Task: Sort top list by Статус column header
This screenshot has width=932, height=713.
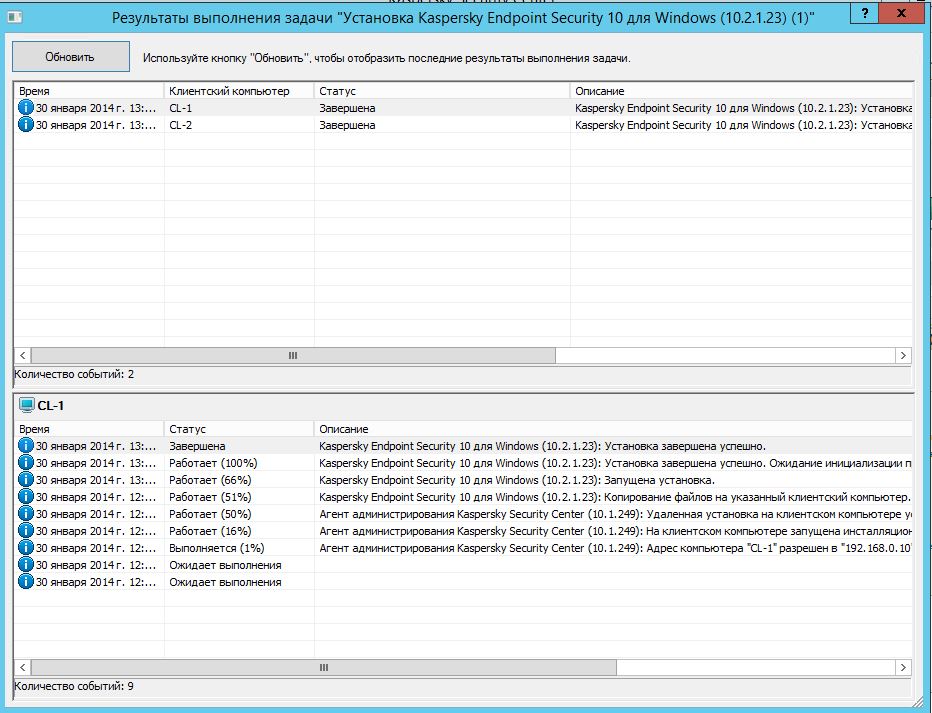Action: (x=442, y=91)
